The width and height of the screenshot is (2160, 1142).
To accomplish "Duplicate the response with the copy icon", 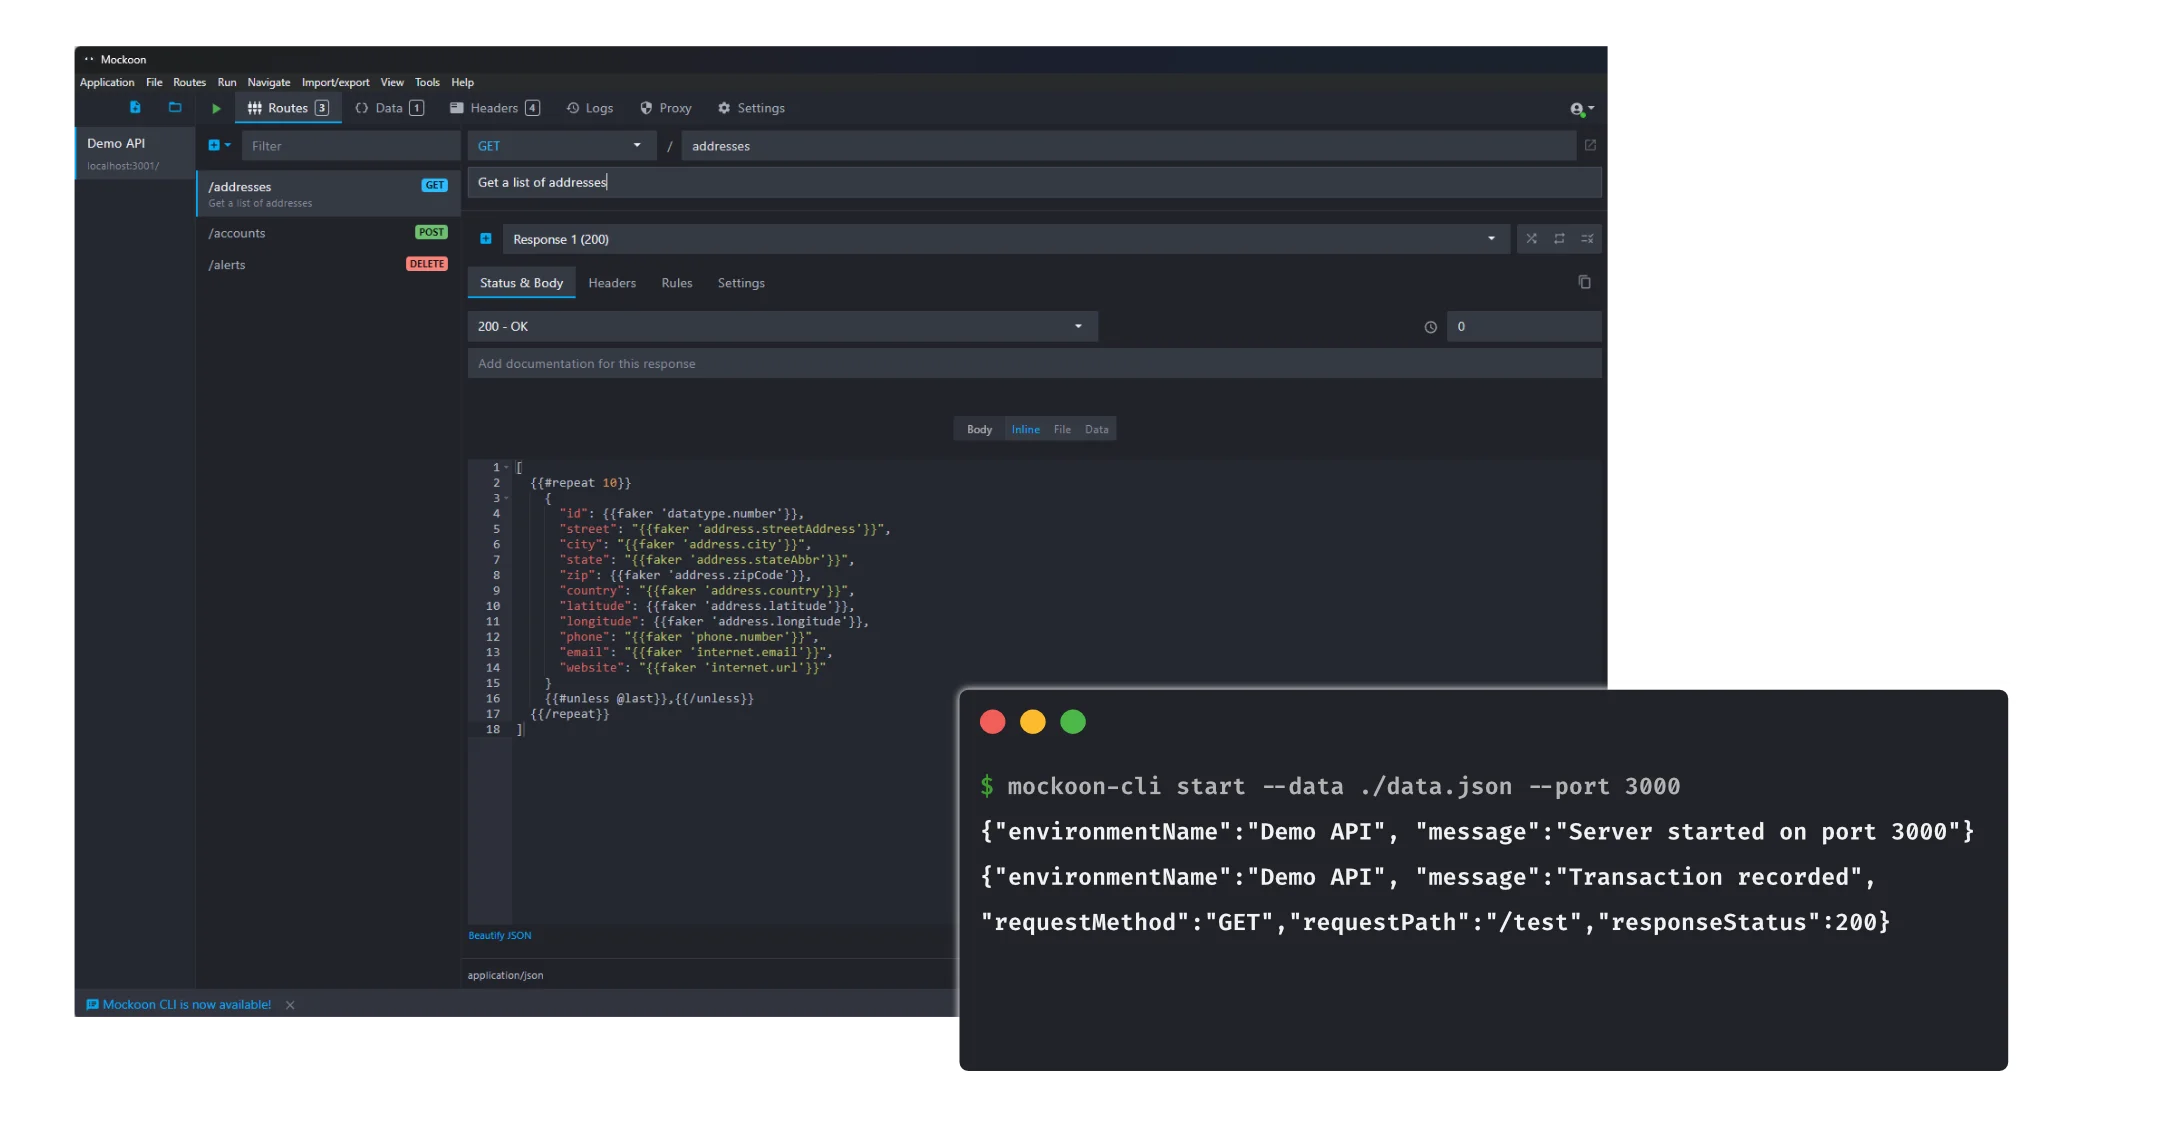I will (1584, 283).
